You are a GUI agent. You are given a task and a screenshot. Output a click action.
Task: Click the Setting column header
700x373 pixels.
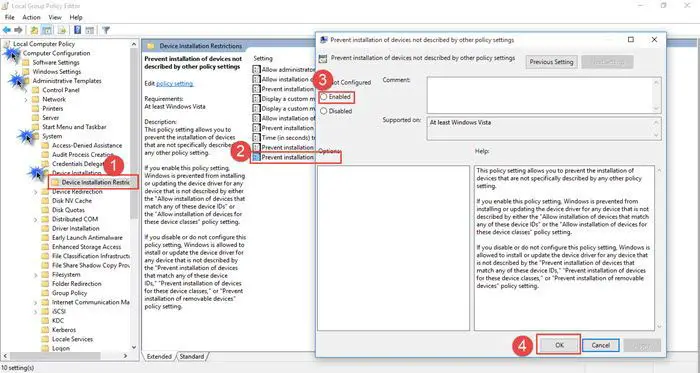263,58
